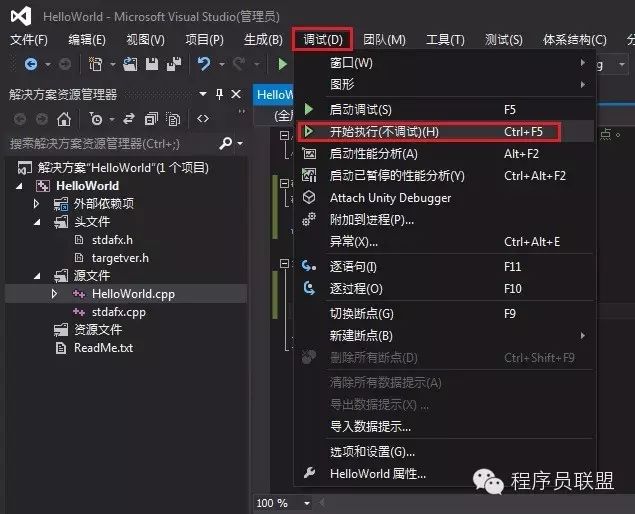
Task: Open the 生成(B) menu
Action: pyautogui.click(x=263, y=40)
